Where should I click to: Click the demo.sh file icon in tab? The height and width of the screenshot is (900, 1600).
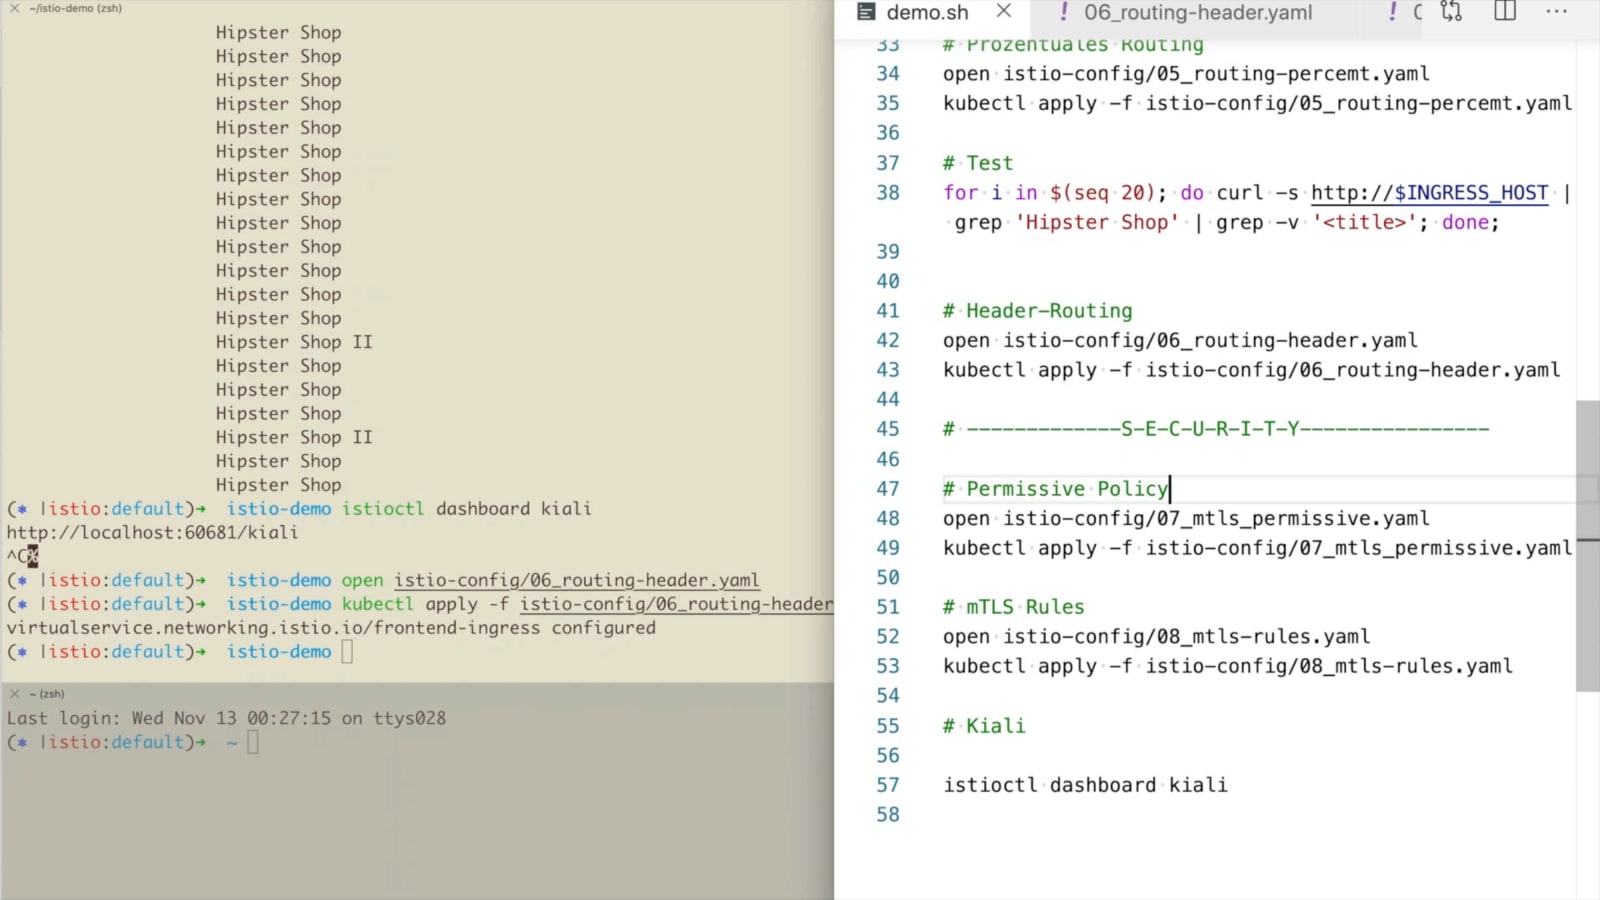[866, 12]
